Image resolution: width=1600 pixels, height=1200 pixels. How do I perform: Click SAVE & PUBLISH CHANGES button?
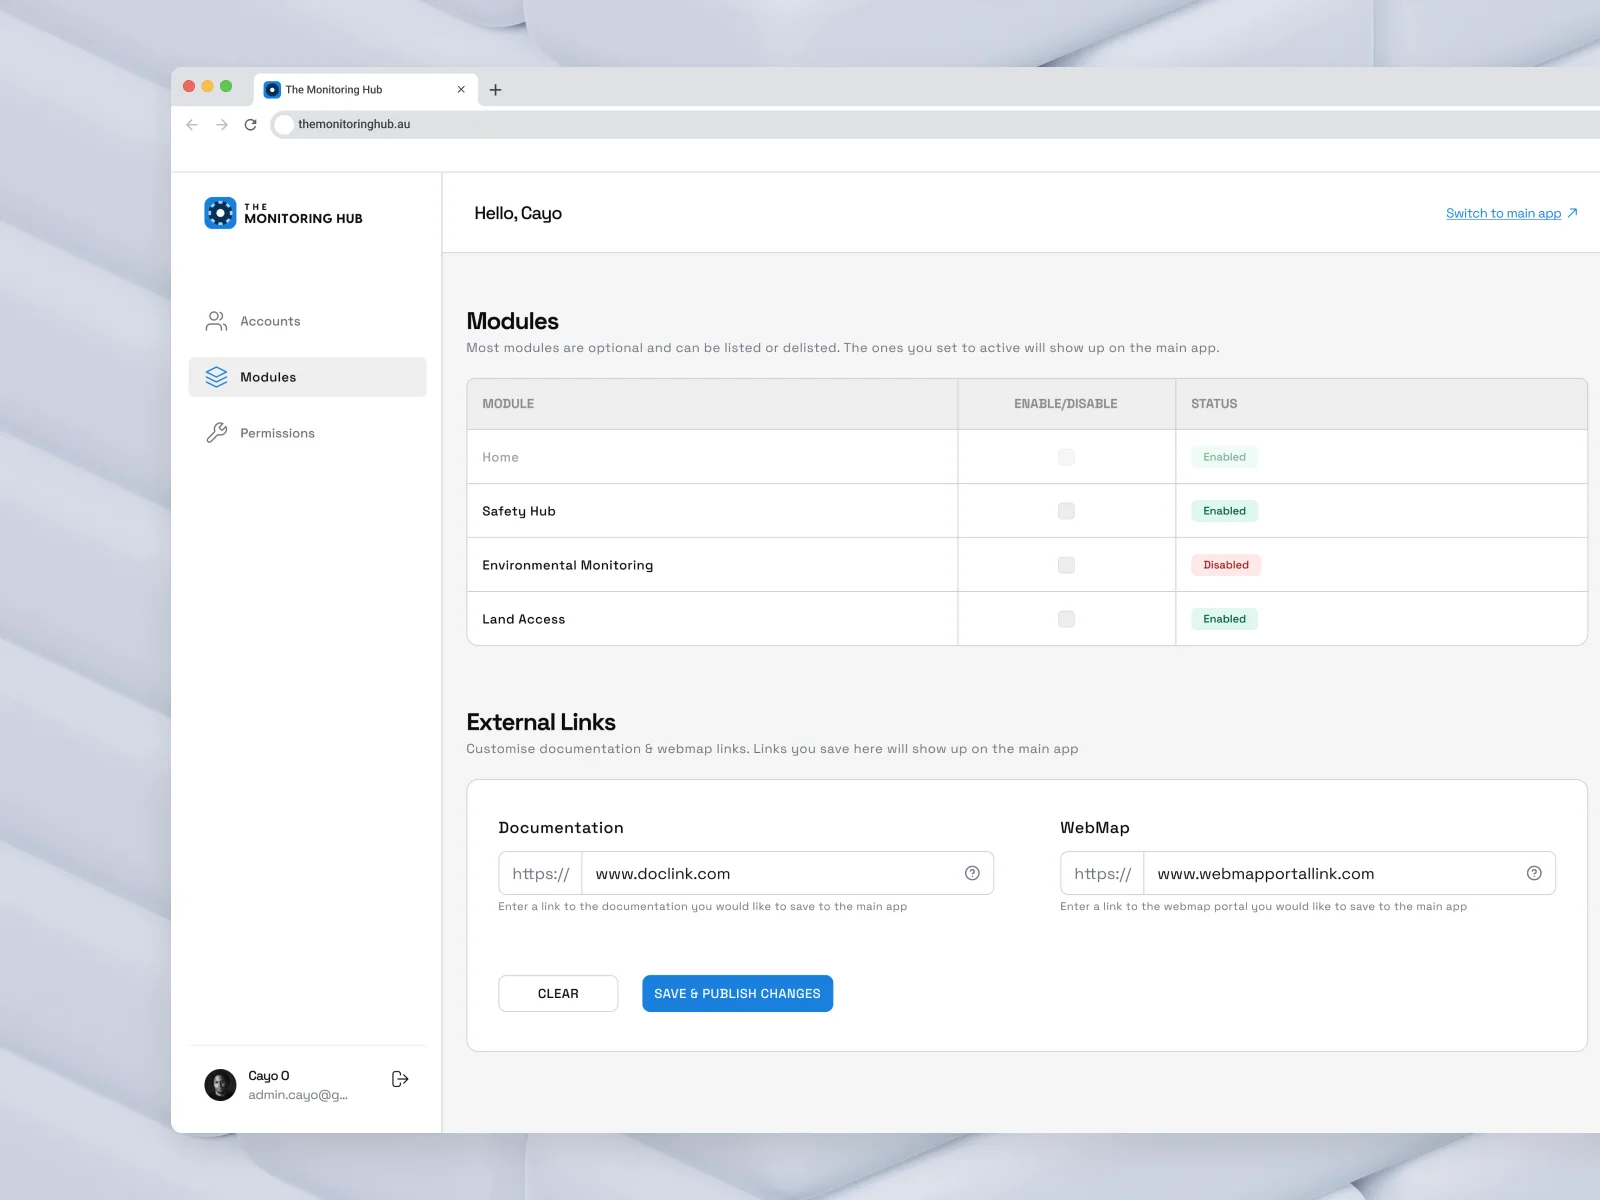(x=737, y=993)
